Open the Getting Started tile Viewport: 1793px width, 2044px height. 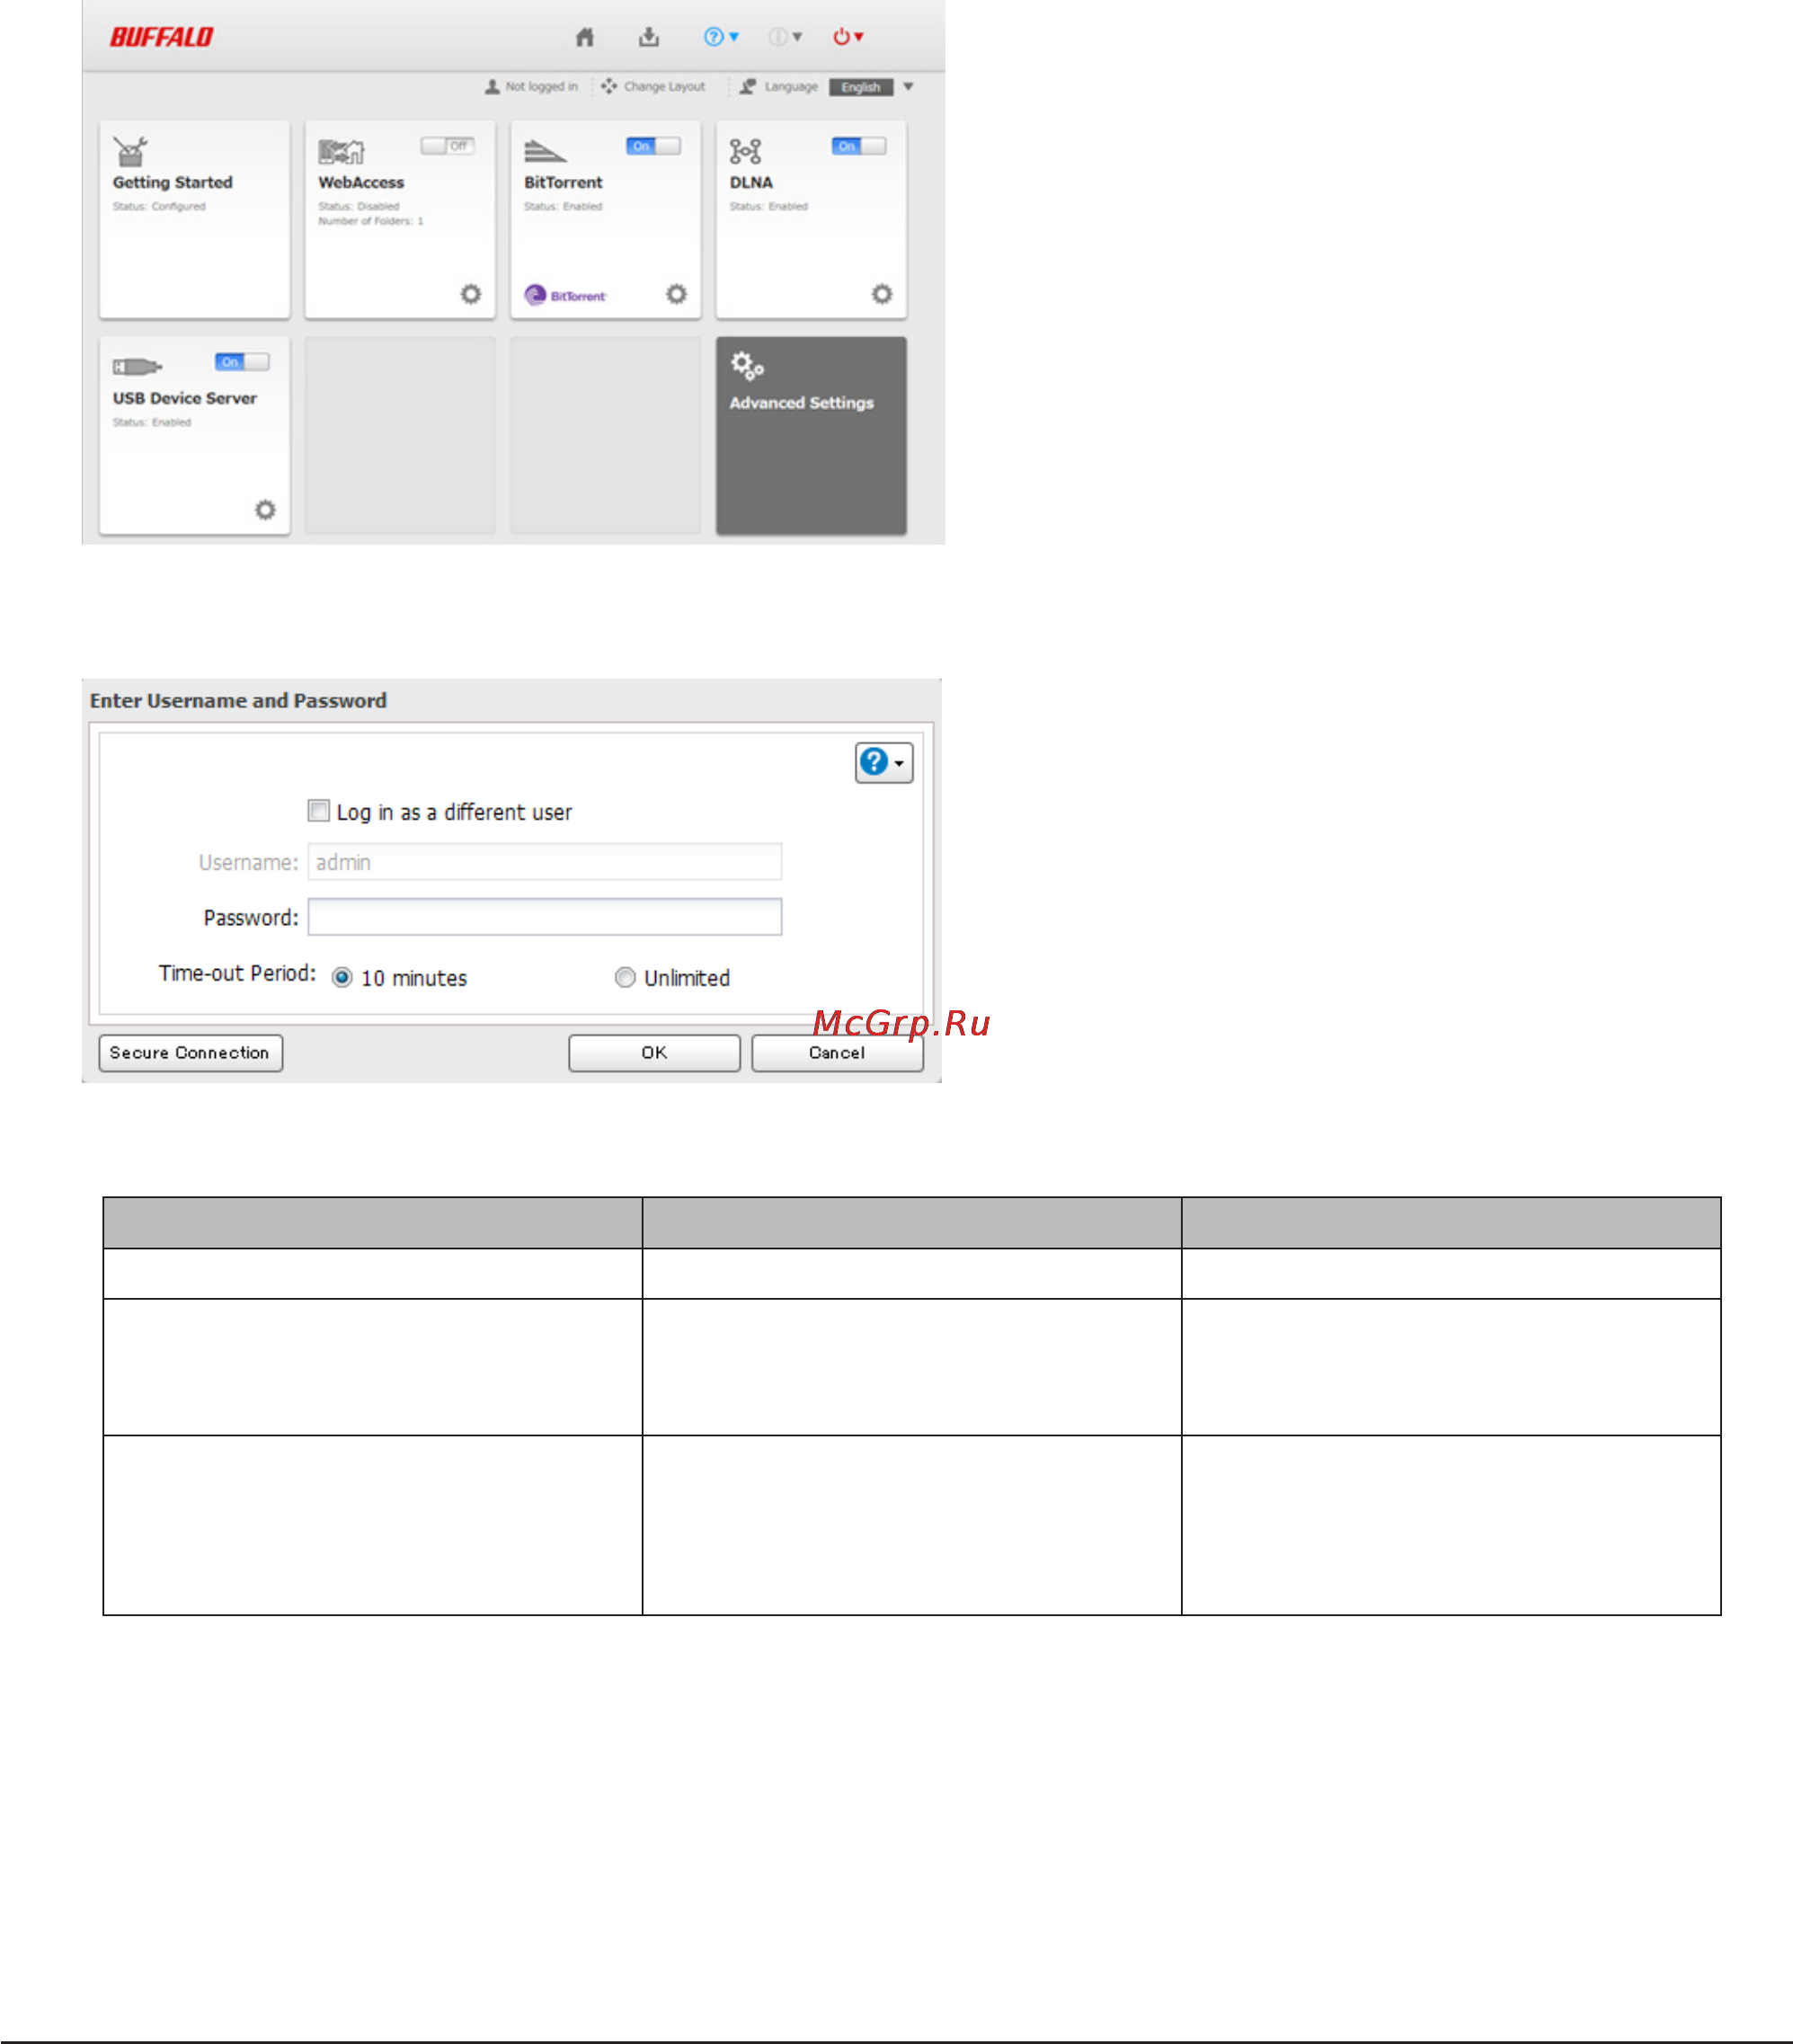coord(194,219)
